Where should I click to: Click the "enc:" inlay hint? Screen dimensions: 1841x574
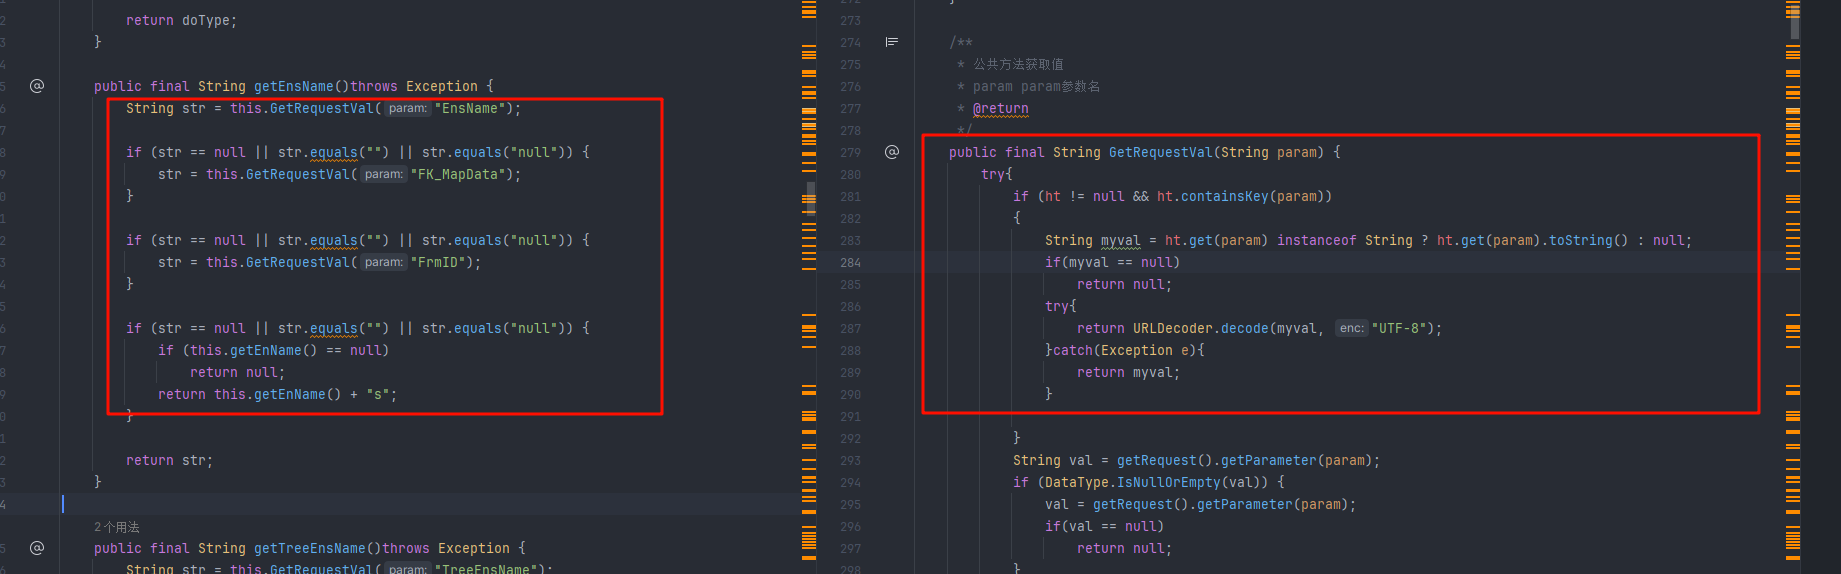[x=1351, y=328]
